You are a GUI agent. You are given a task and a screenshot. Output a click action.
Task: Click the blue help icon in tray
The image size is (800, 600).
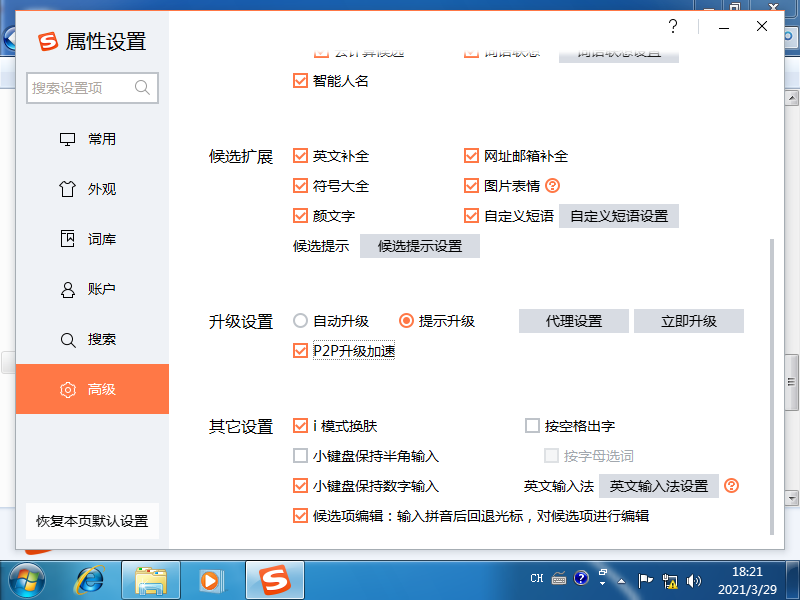(581, 578)
